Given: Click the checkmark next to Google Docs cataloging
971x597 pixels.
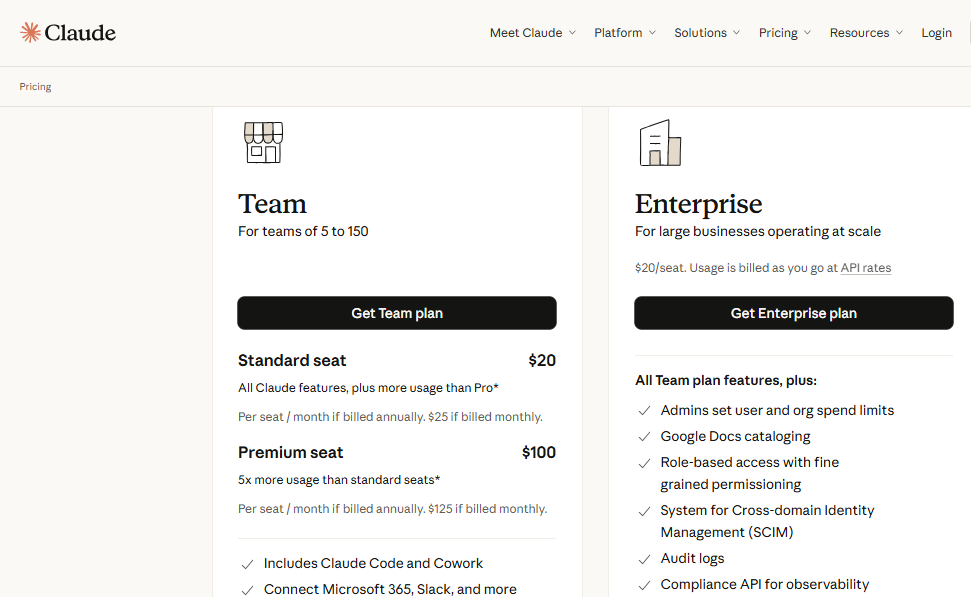Looking at the screenshot, I should pyautogui.click(x=644, y=436).
